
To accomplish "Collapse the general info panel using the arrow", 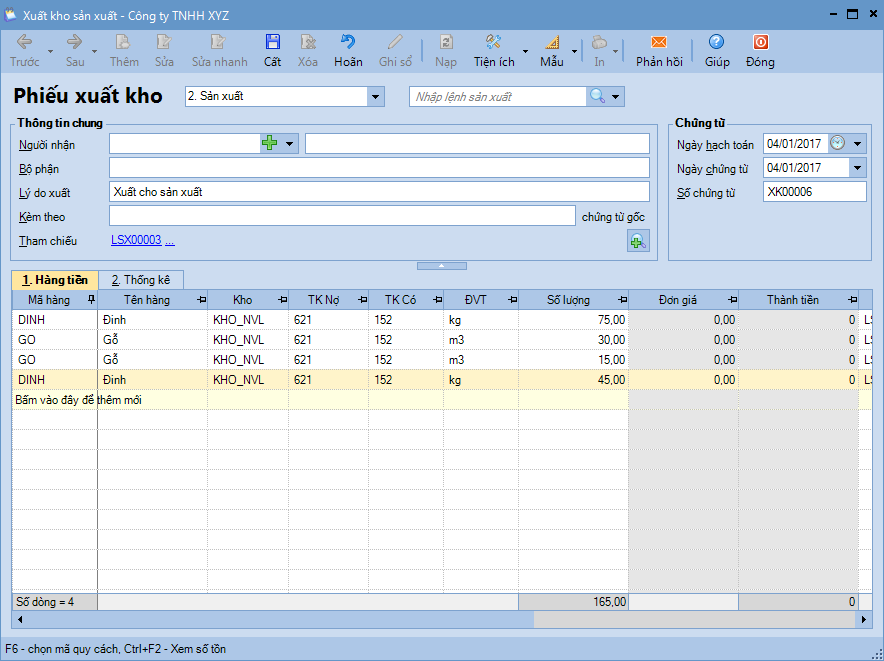I will 441,266.
